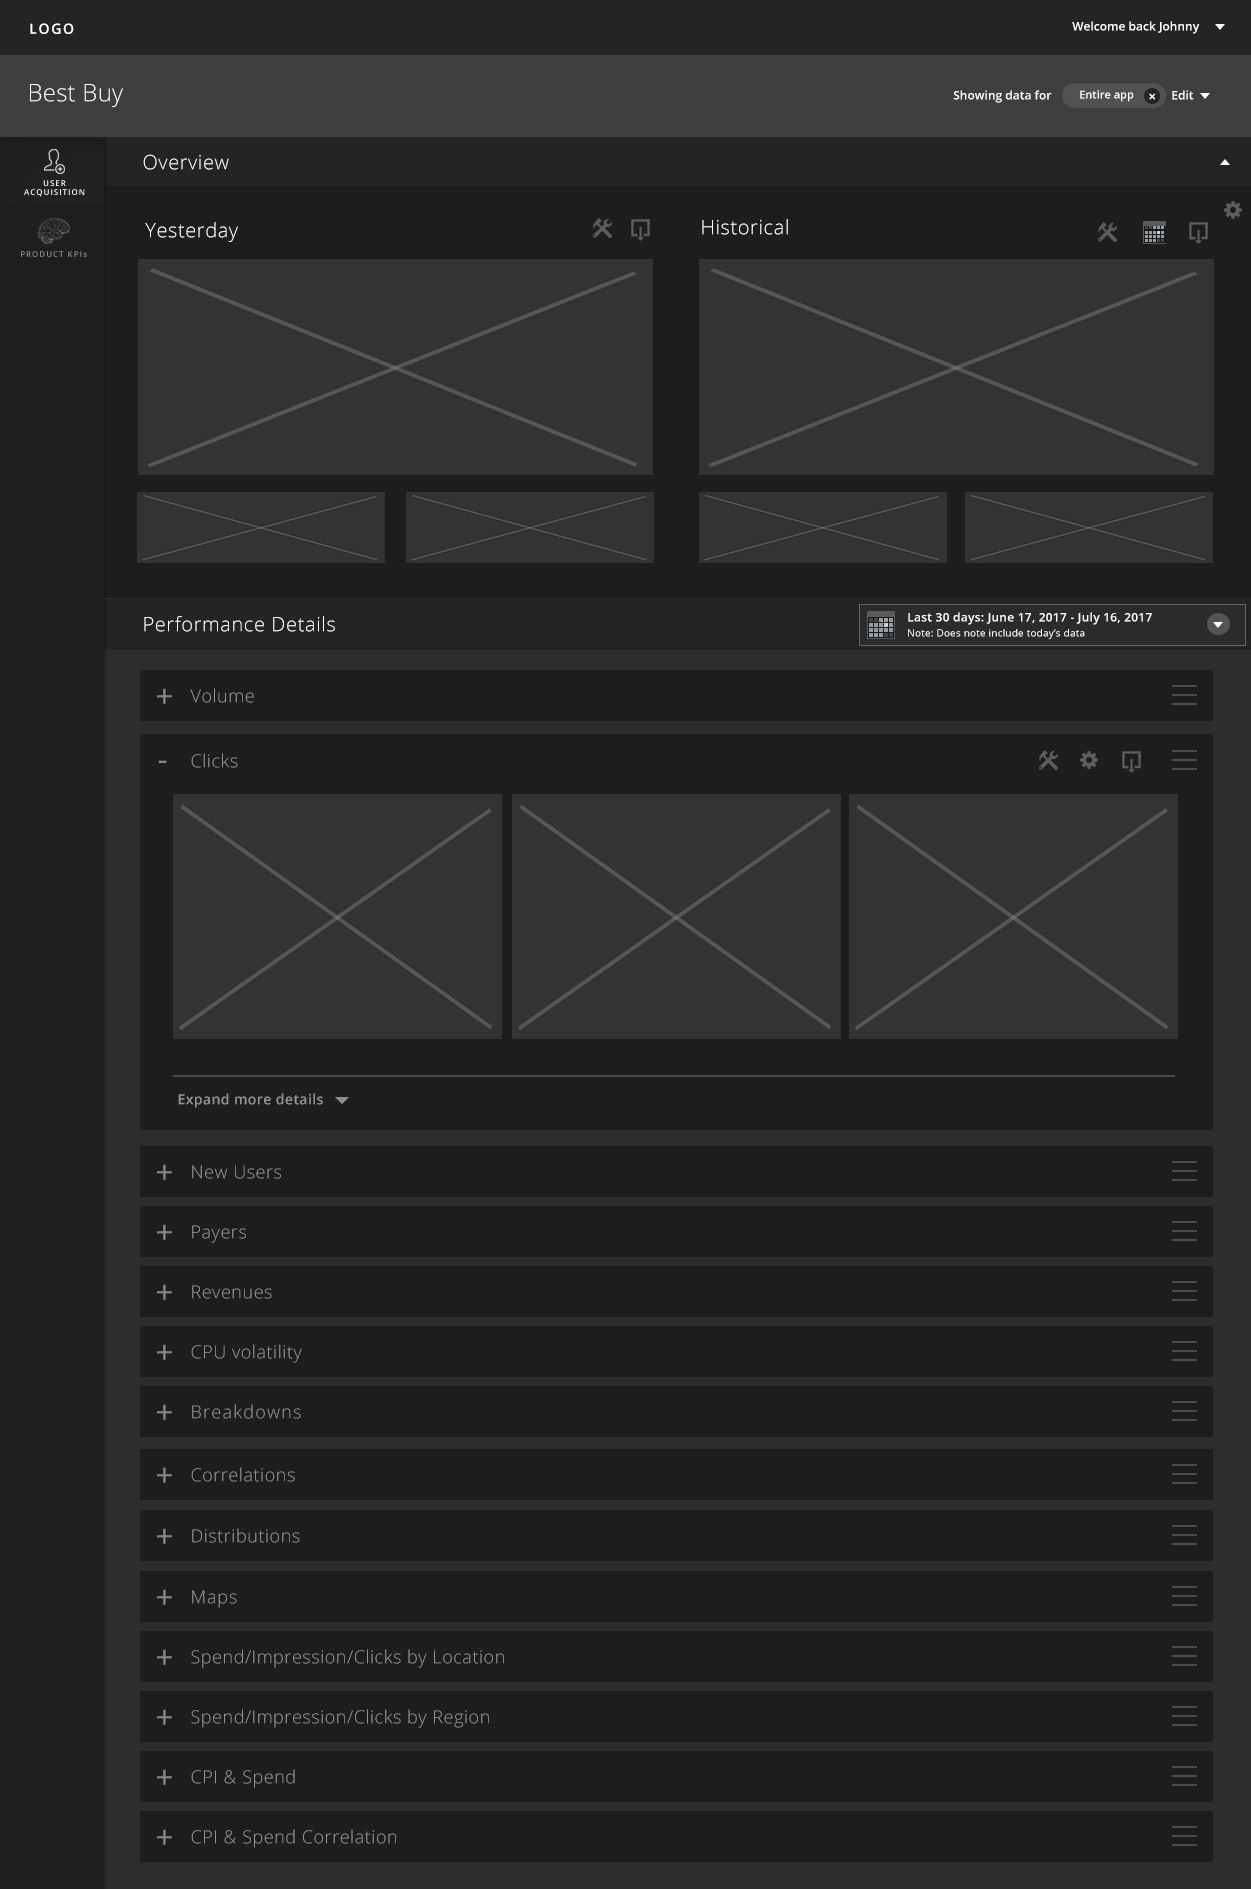Image resolution: width=1251 pixels, height=1889 pixels.
Task: Expand the Correlations section
Action: point(165,1475)
